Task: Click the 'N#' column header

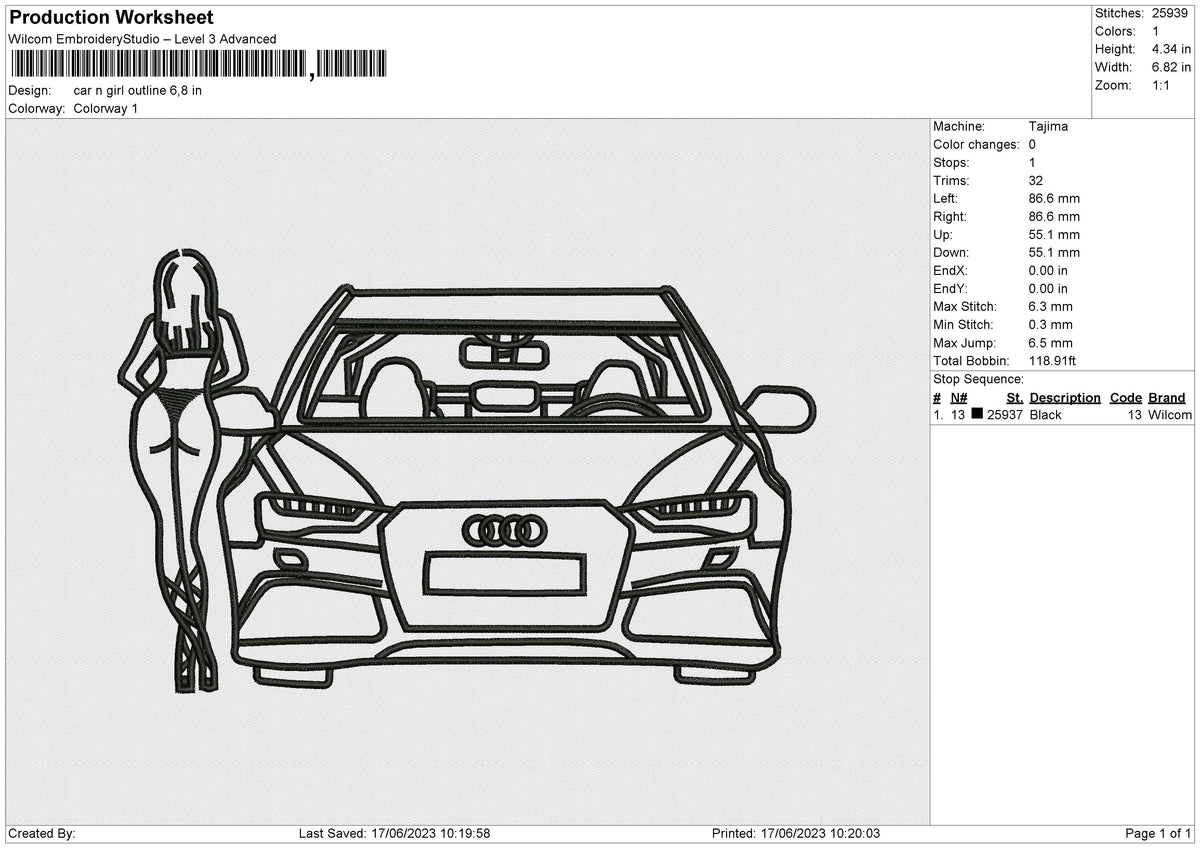Action: 959,397
